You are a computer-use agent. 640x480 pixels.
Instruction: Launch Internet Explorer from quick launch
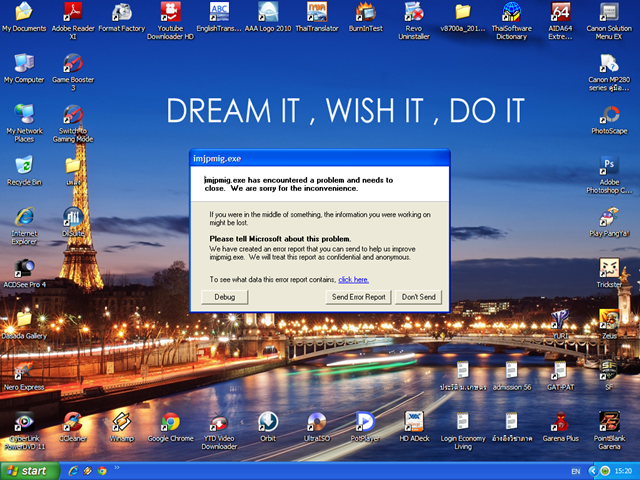point(73,471)
